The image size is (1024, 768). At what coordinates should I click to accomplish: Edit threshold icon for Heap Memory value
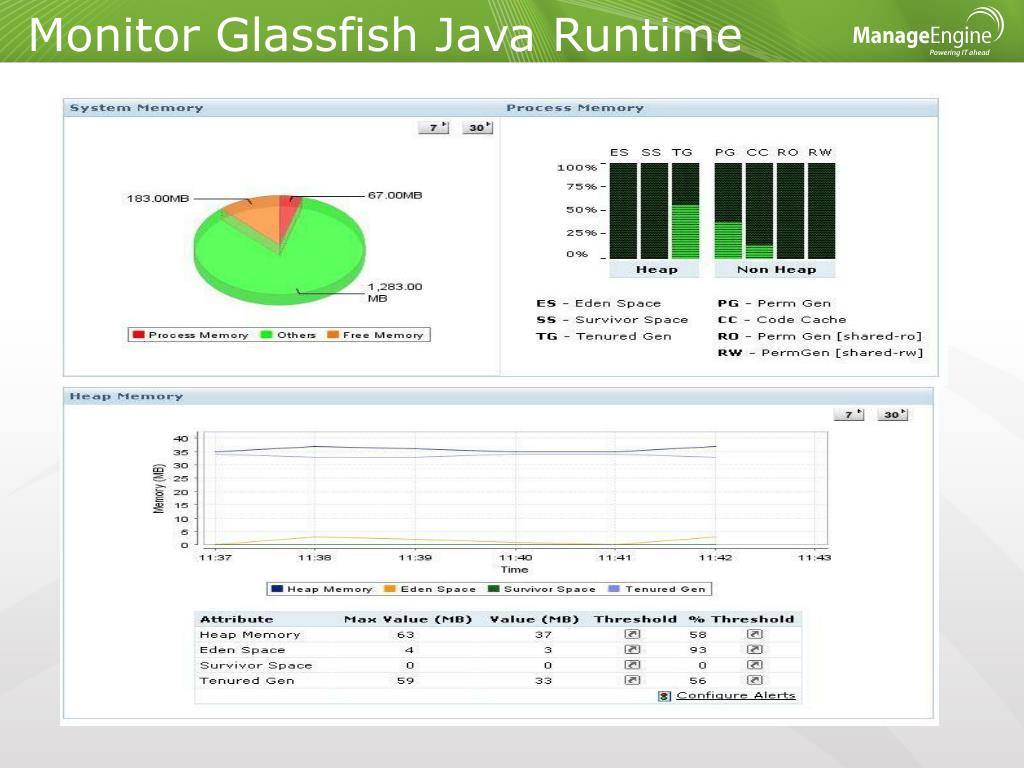[x=632, y=634]
